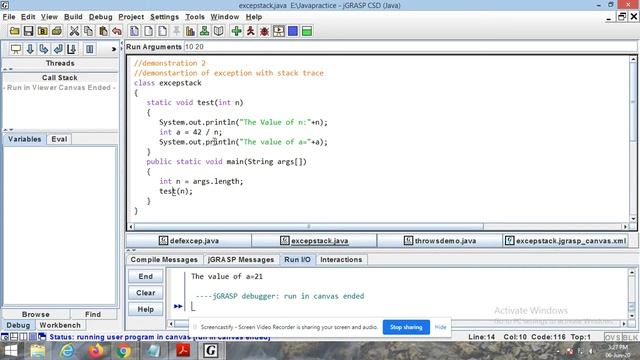Open Google Chrome from the taskbar
The image size is (640, 360).
point(124,351)
